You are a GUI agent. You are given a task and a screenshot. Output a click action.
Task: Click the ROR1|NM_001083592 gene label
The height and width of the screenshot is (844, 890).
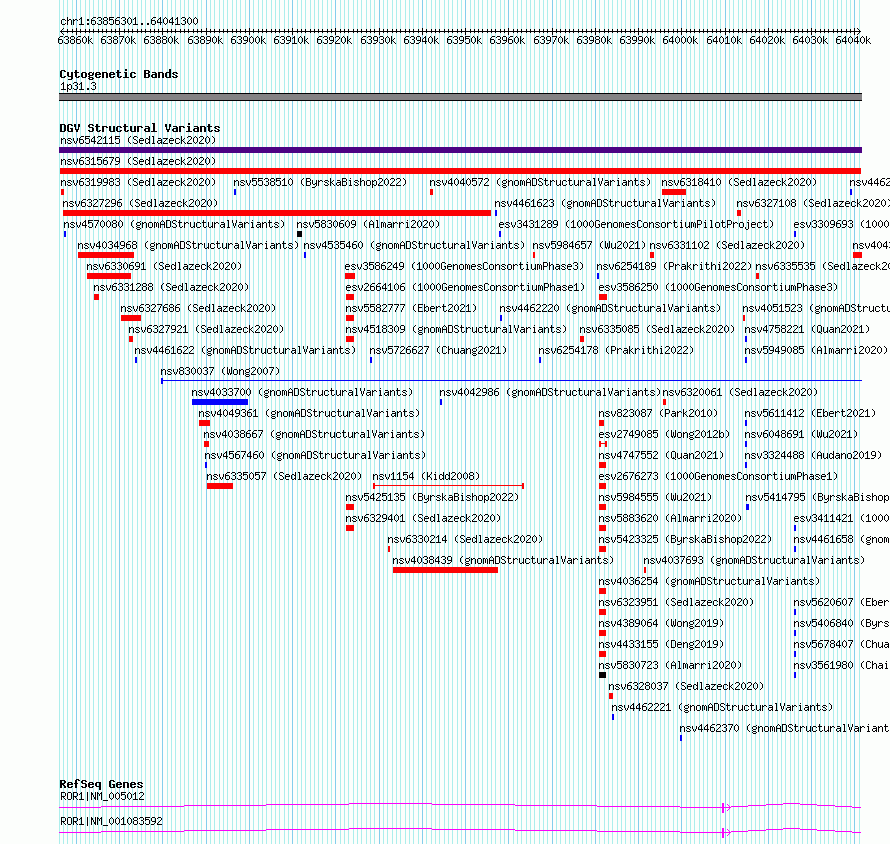click(111, 821)
